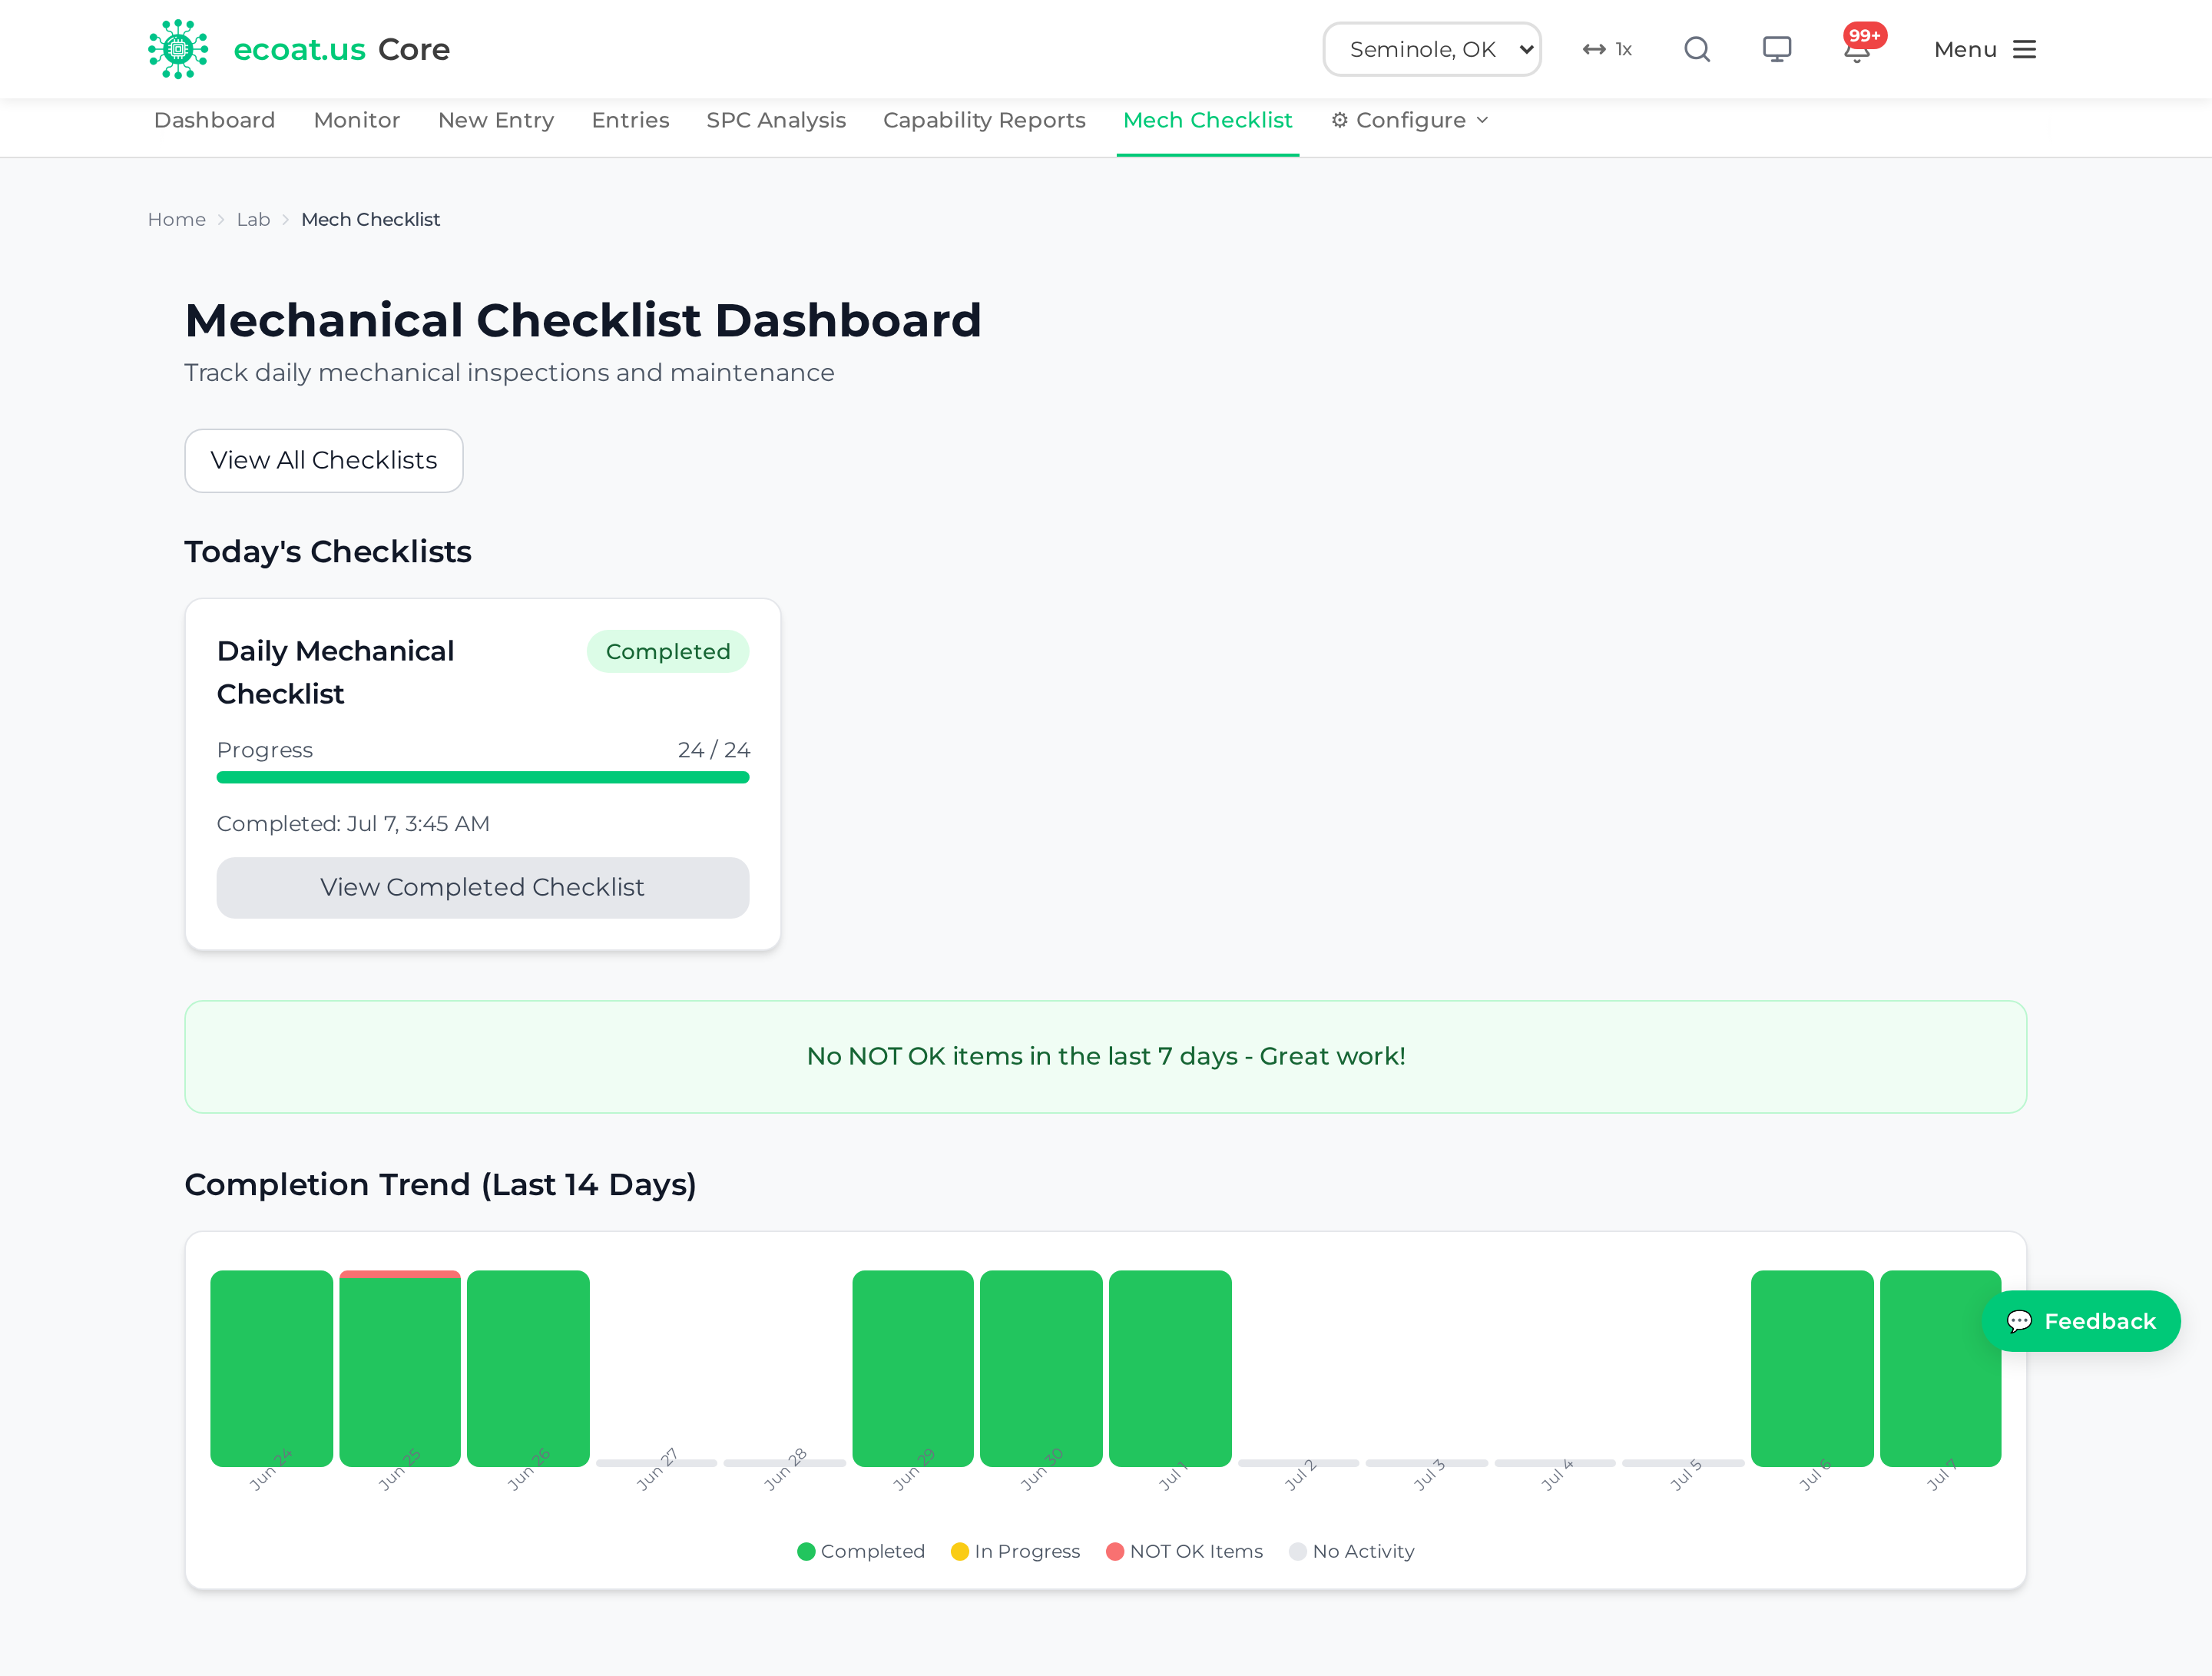Expand the Configure menu
The height and width of the screenshot is (1676, 2212).
[x=1410, y=120]
